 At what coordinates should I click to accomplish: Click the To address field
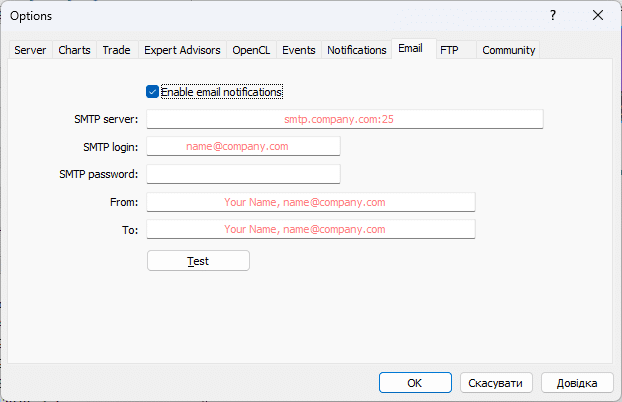[310, 229]
